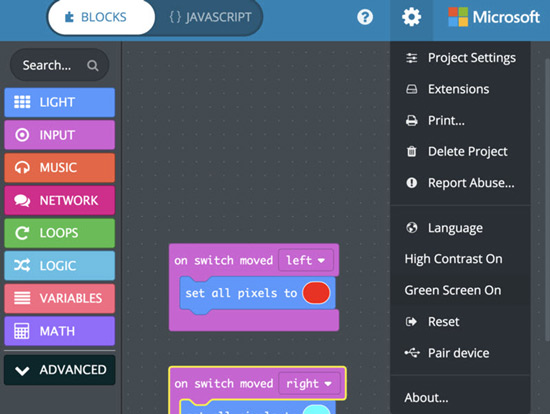Open the Math blocks category
Viewport: 550px width, 414px height.
click(x=59, y=331)
